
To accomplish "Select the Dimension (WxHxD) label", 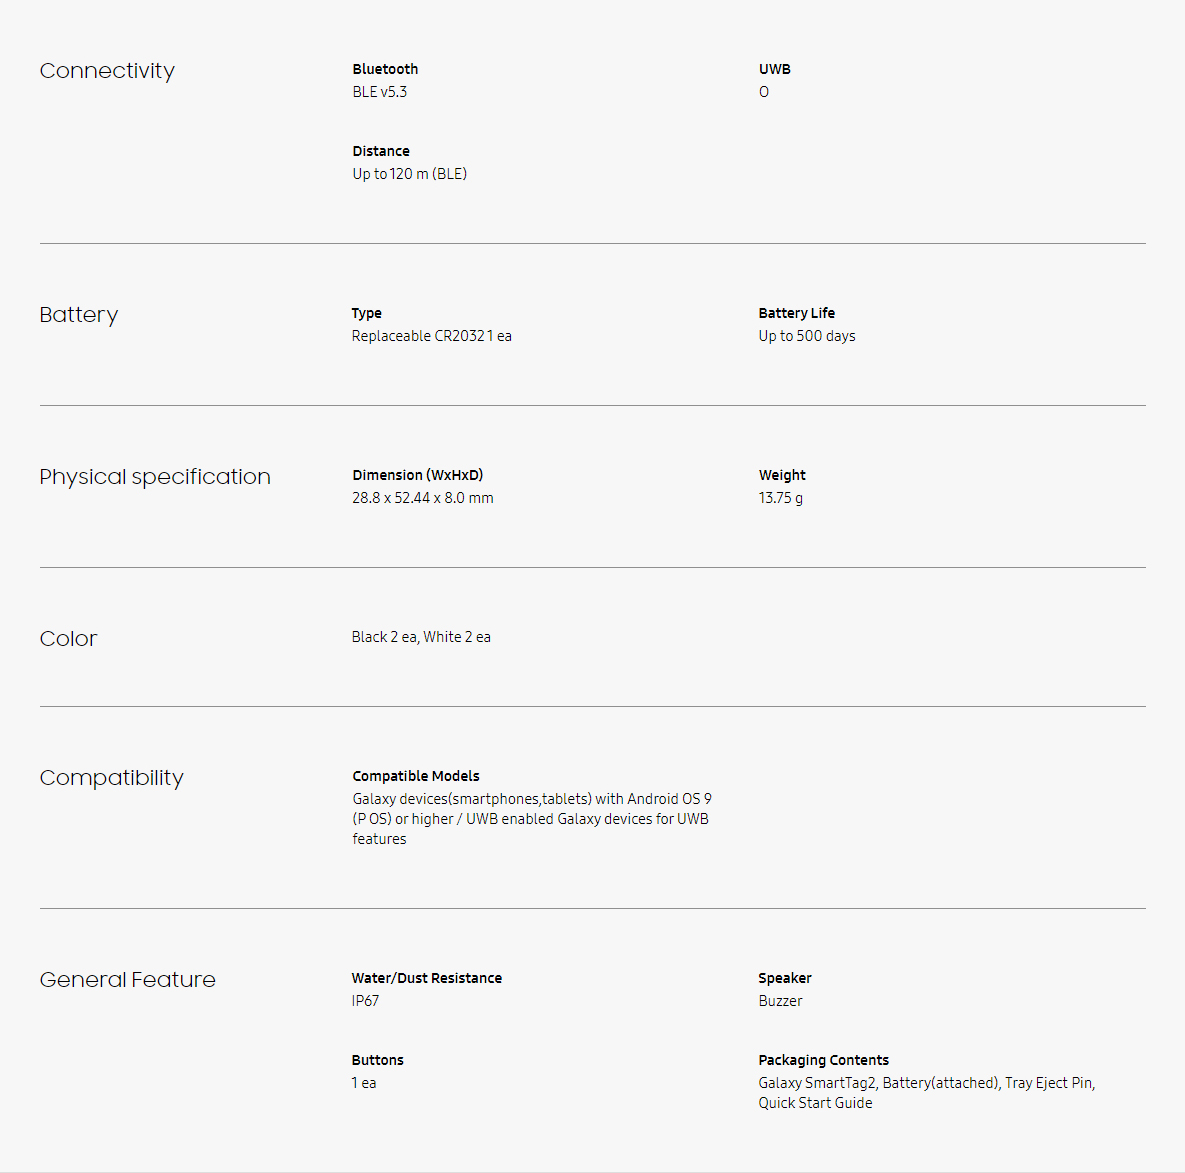I will 417,475.
